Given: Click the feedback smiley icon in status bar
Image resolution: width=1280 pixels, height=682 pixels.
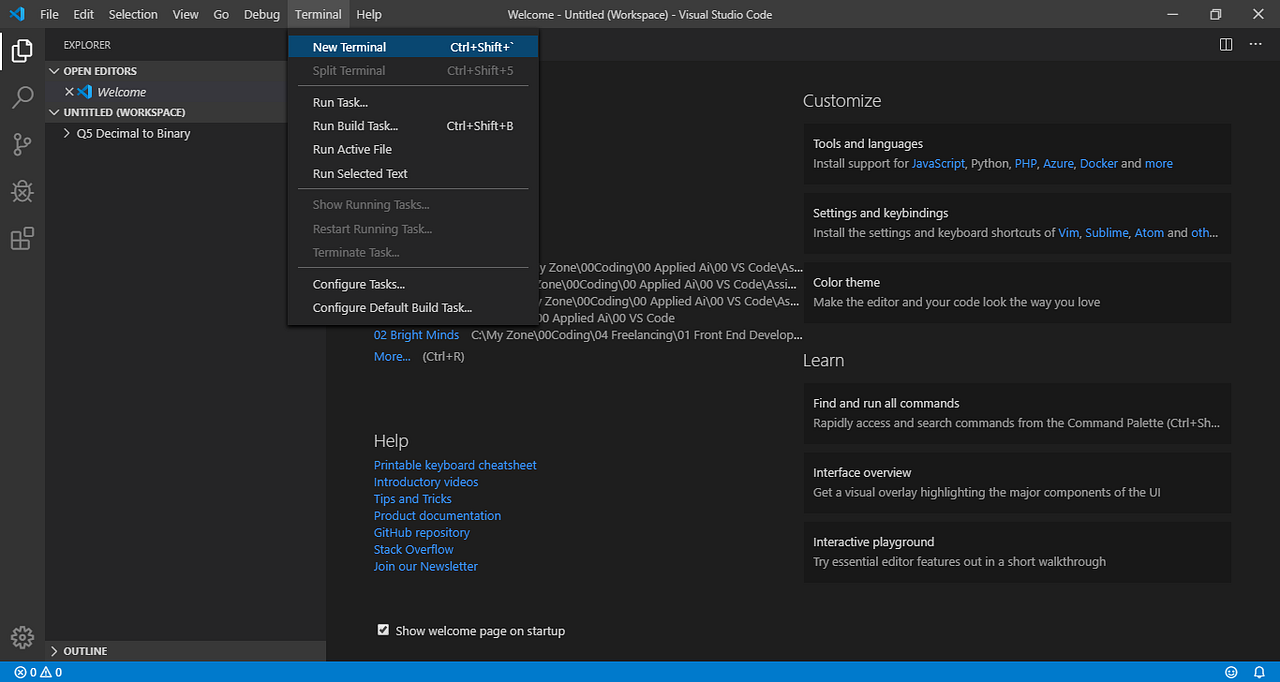Looking at the screenshot, I should point(1231,672).
